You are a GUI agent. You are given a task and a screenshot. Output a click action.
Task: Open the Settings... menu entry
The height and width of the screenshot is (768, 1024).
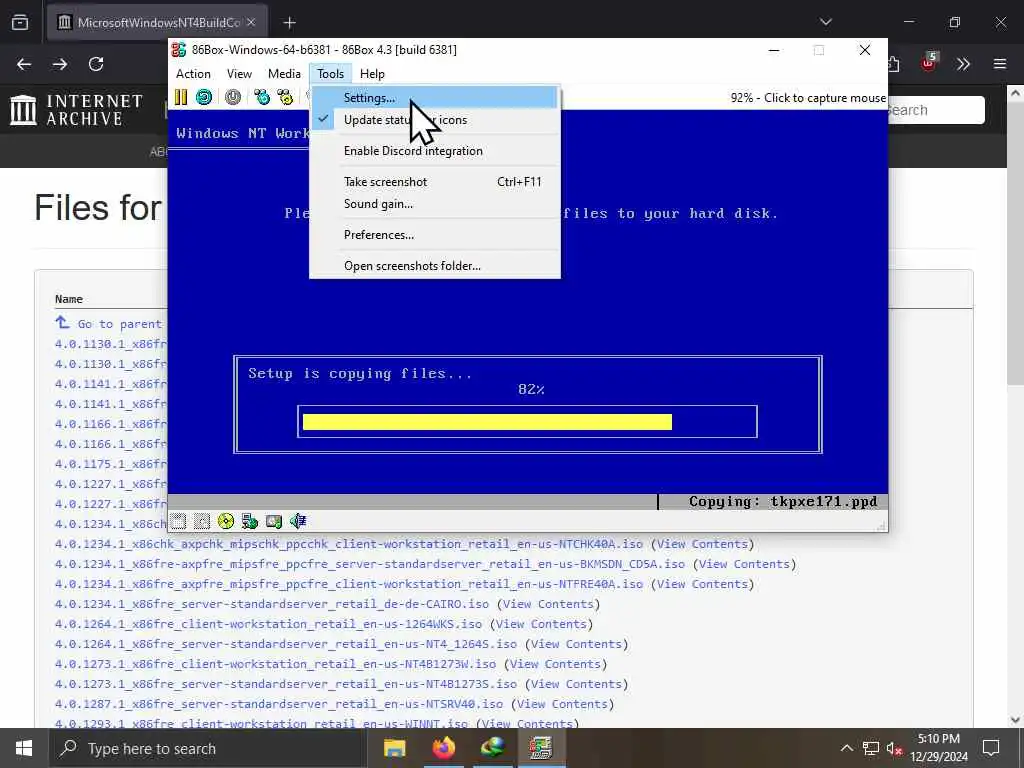[x=435, y=97]
